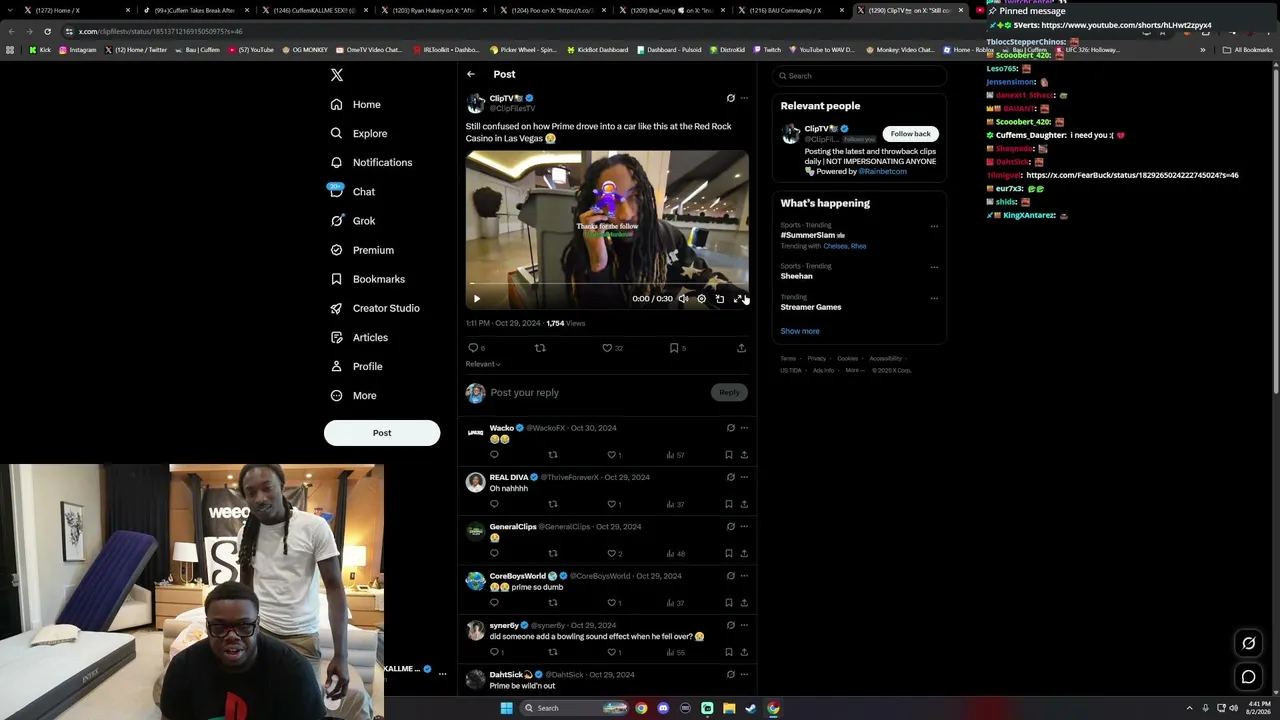Like the GeneralClips reply
The width and height of the screenshot is (1280, 720).
[x=612, y=553]
